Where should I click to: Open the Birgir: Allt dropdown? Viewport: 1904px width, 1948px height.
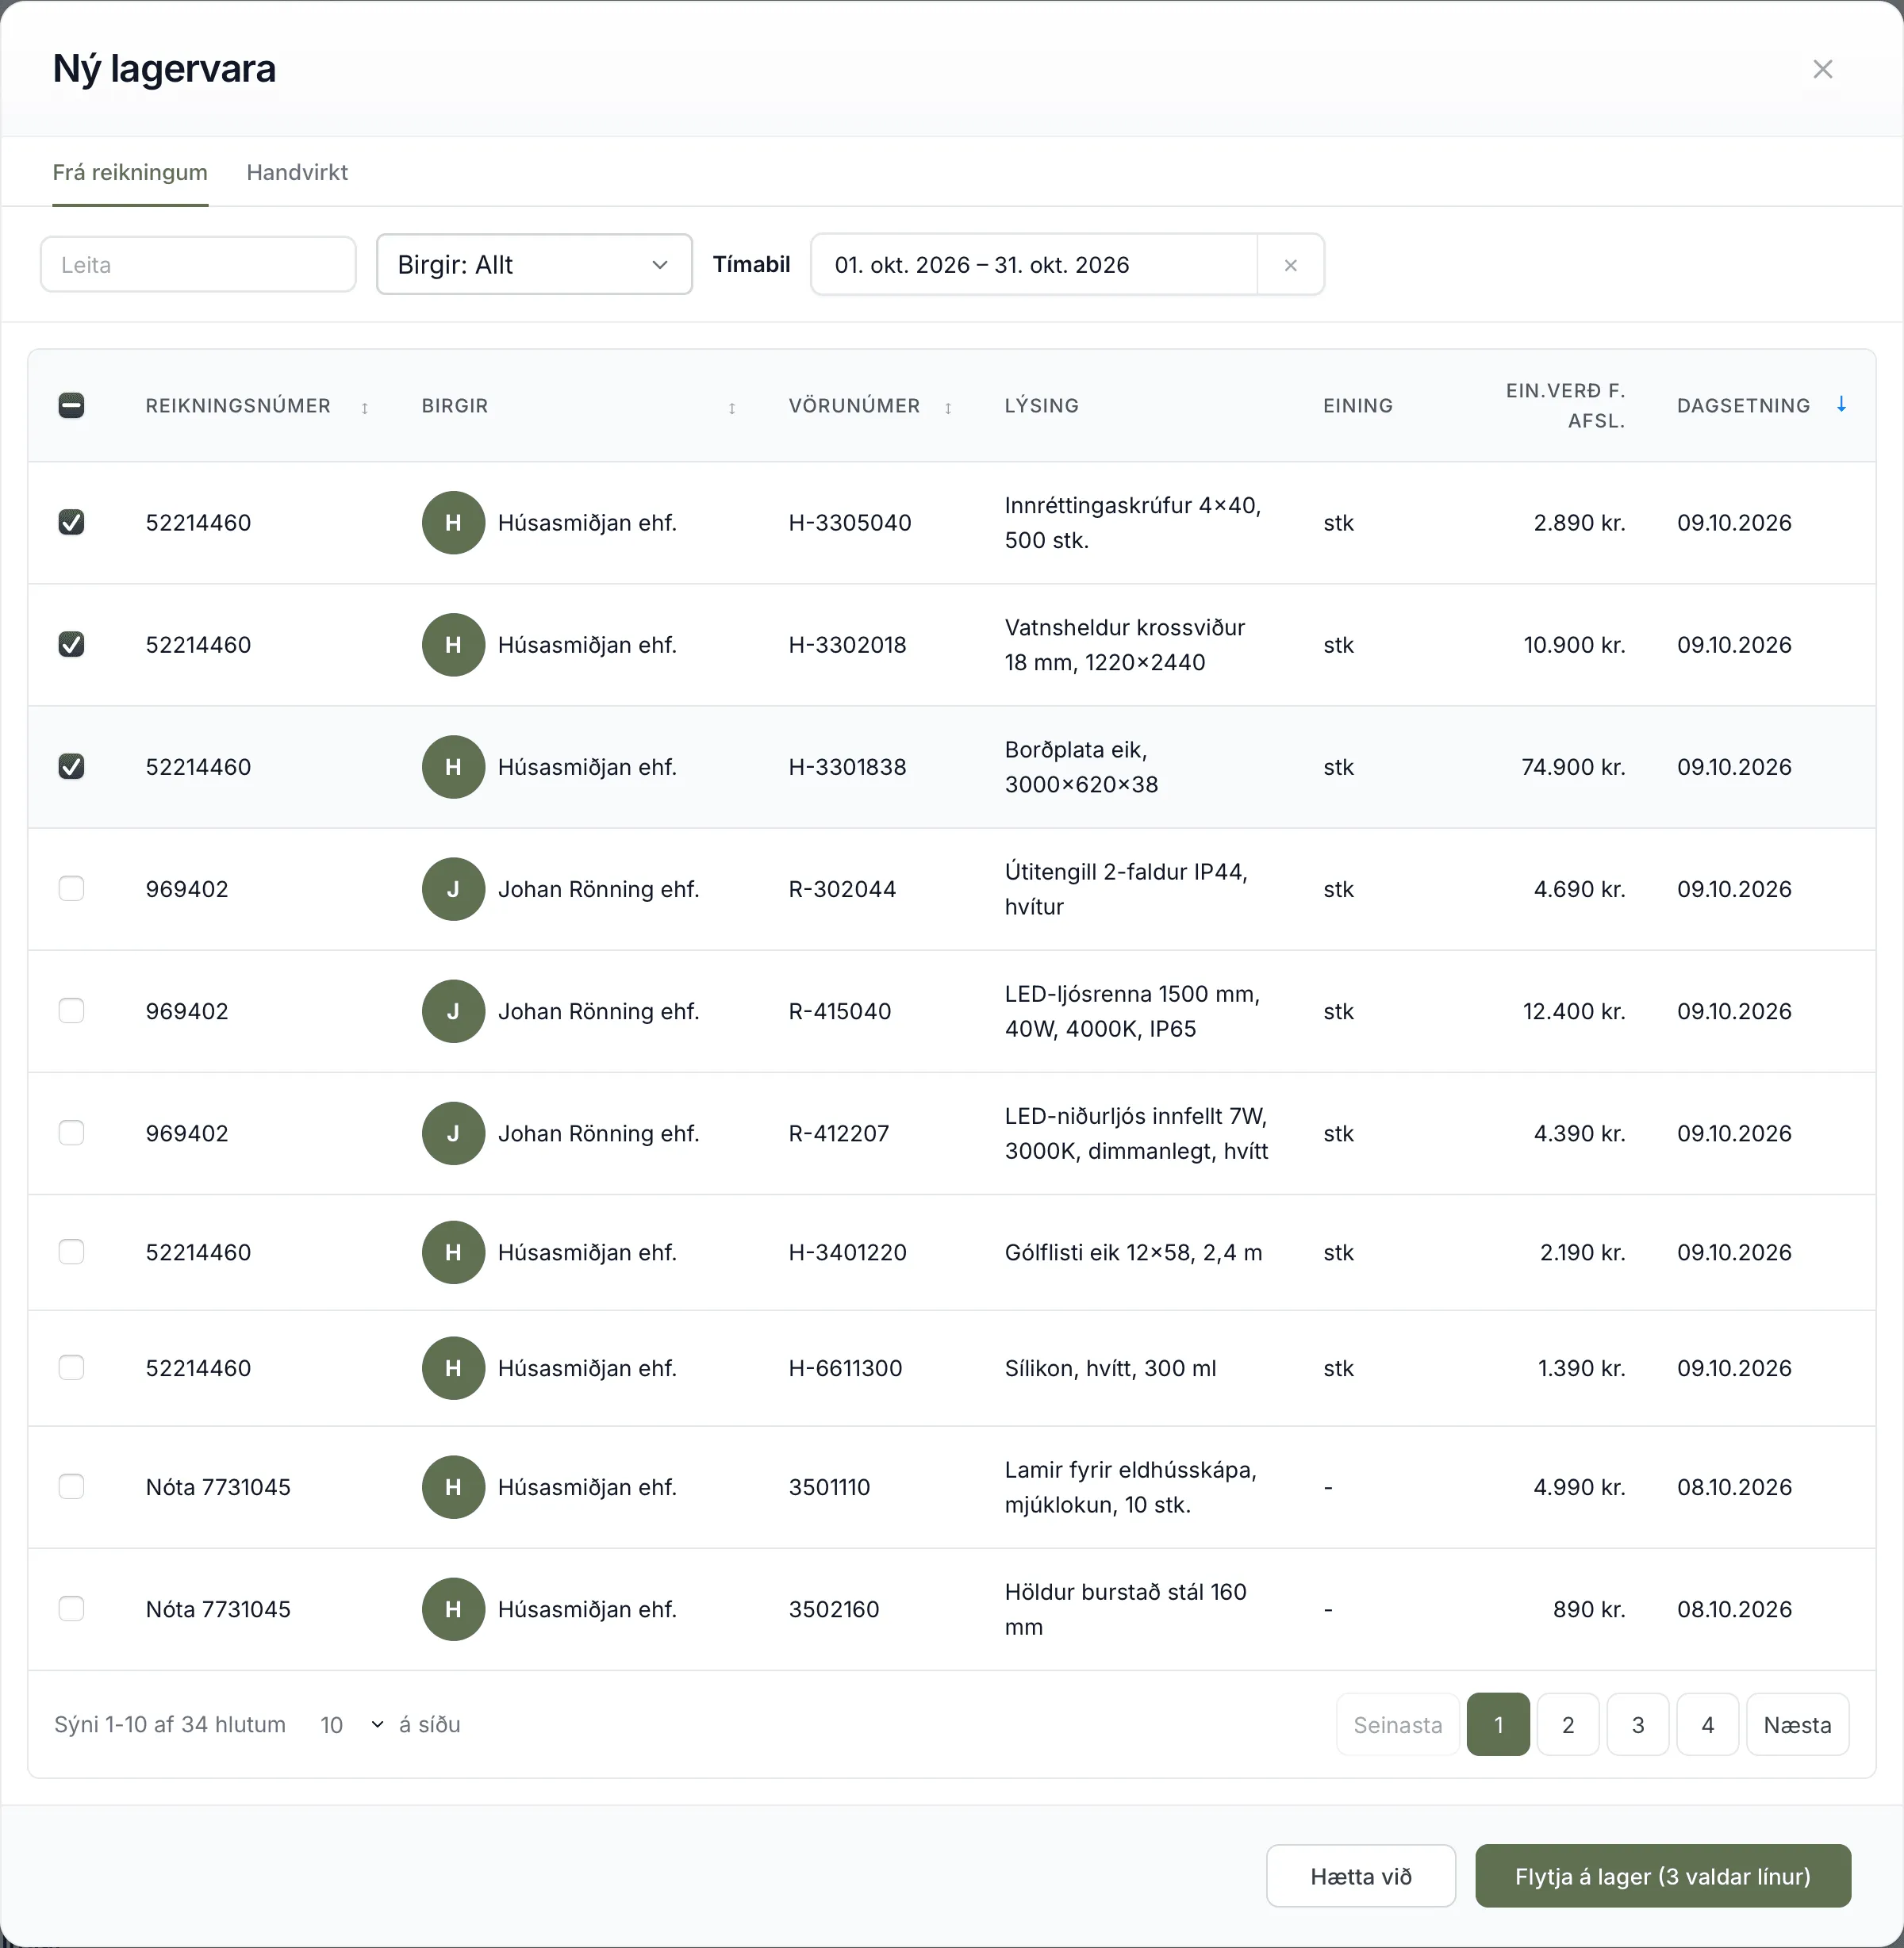[x=534, y=265]
